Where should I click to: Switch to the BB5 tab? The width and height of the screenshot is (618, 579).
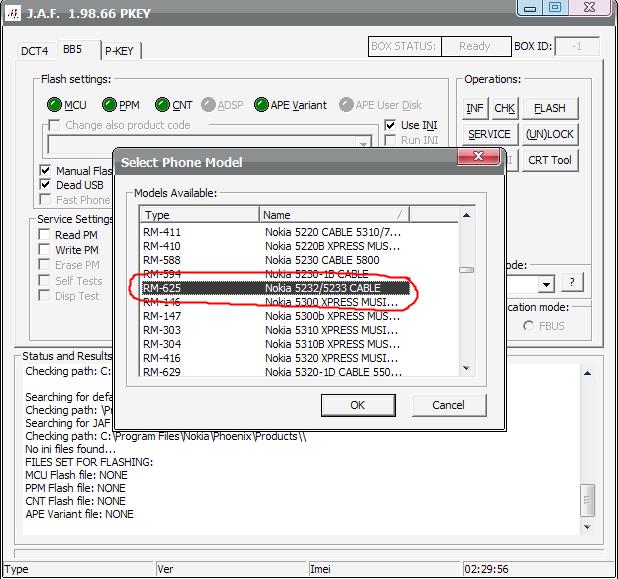pyautogui.click(x=79, y=50)
